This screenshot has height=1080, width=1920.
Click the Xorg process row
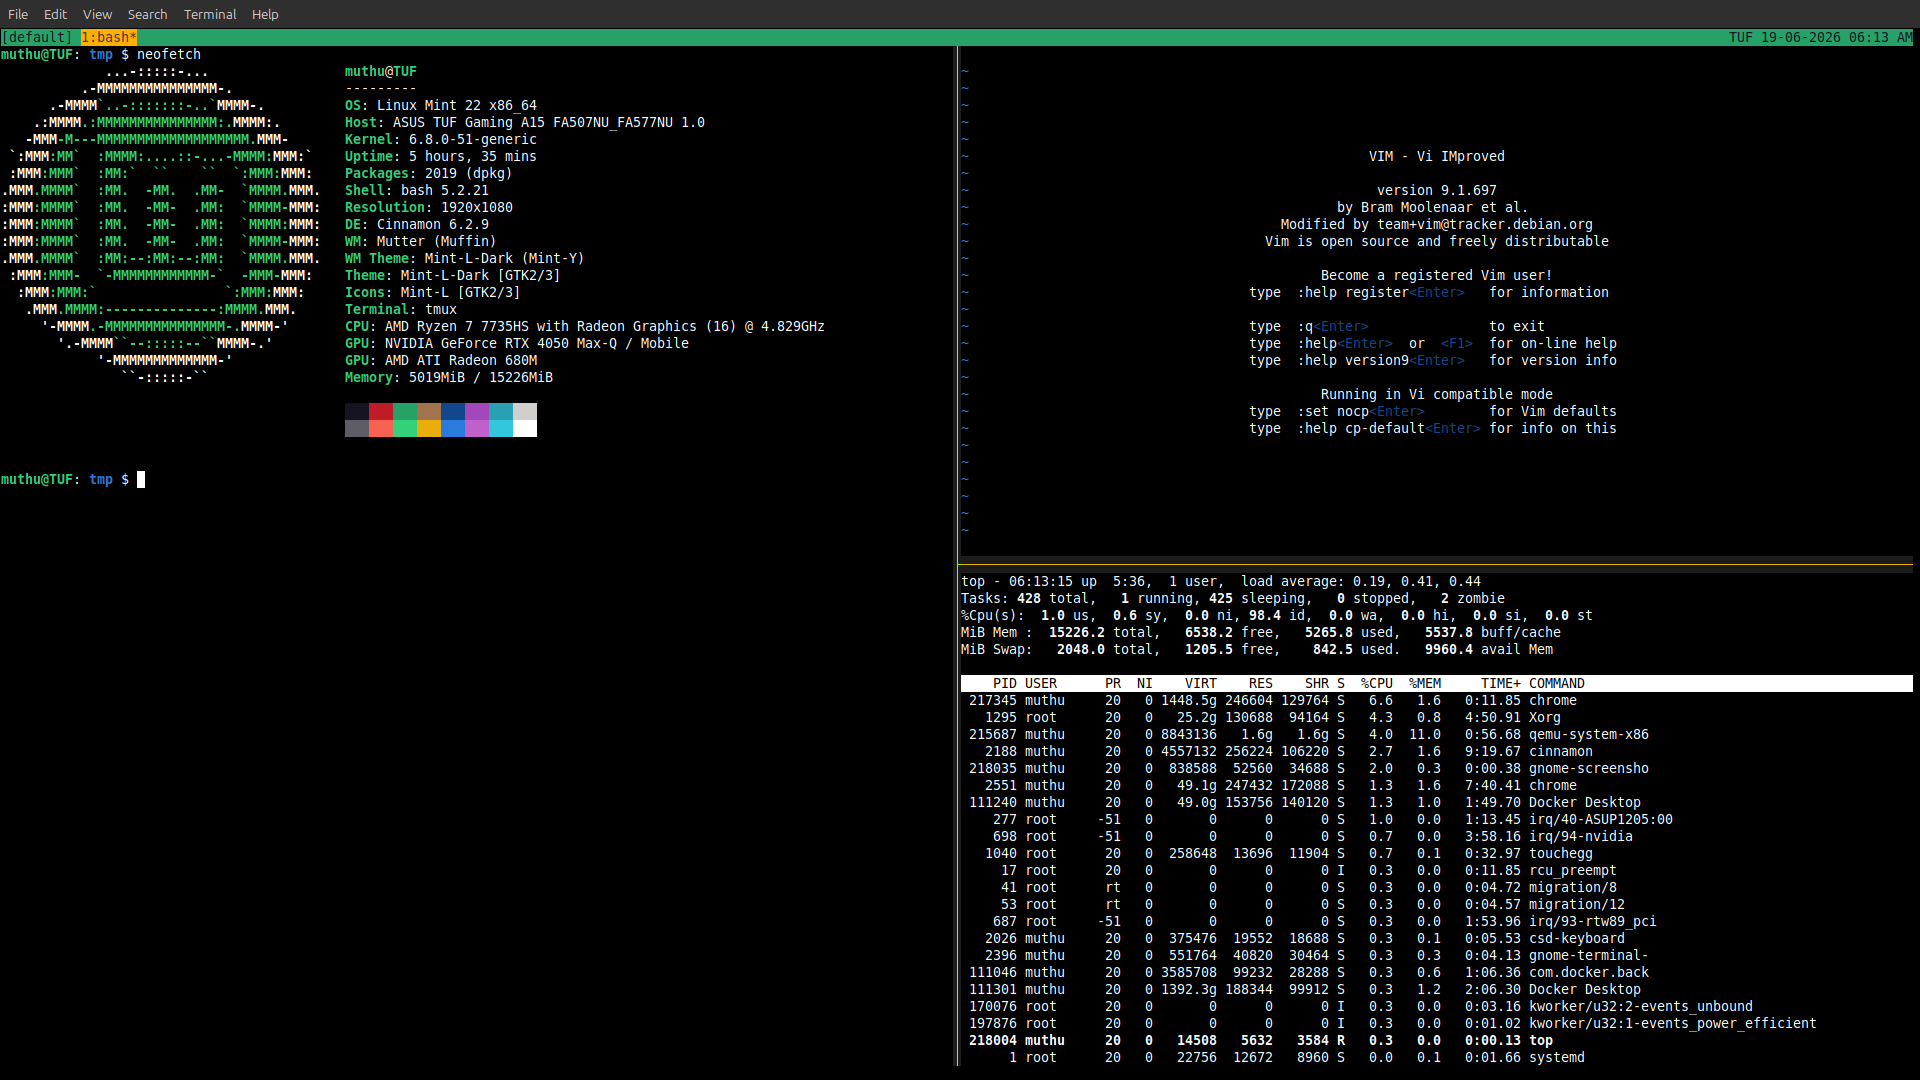tap(1436, 717)
